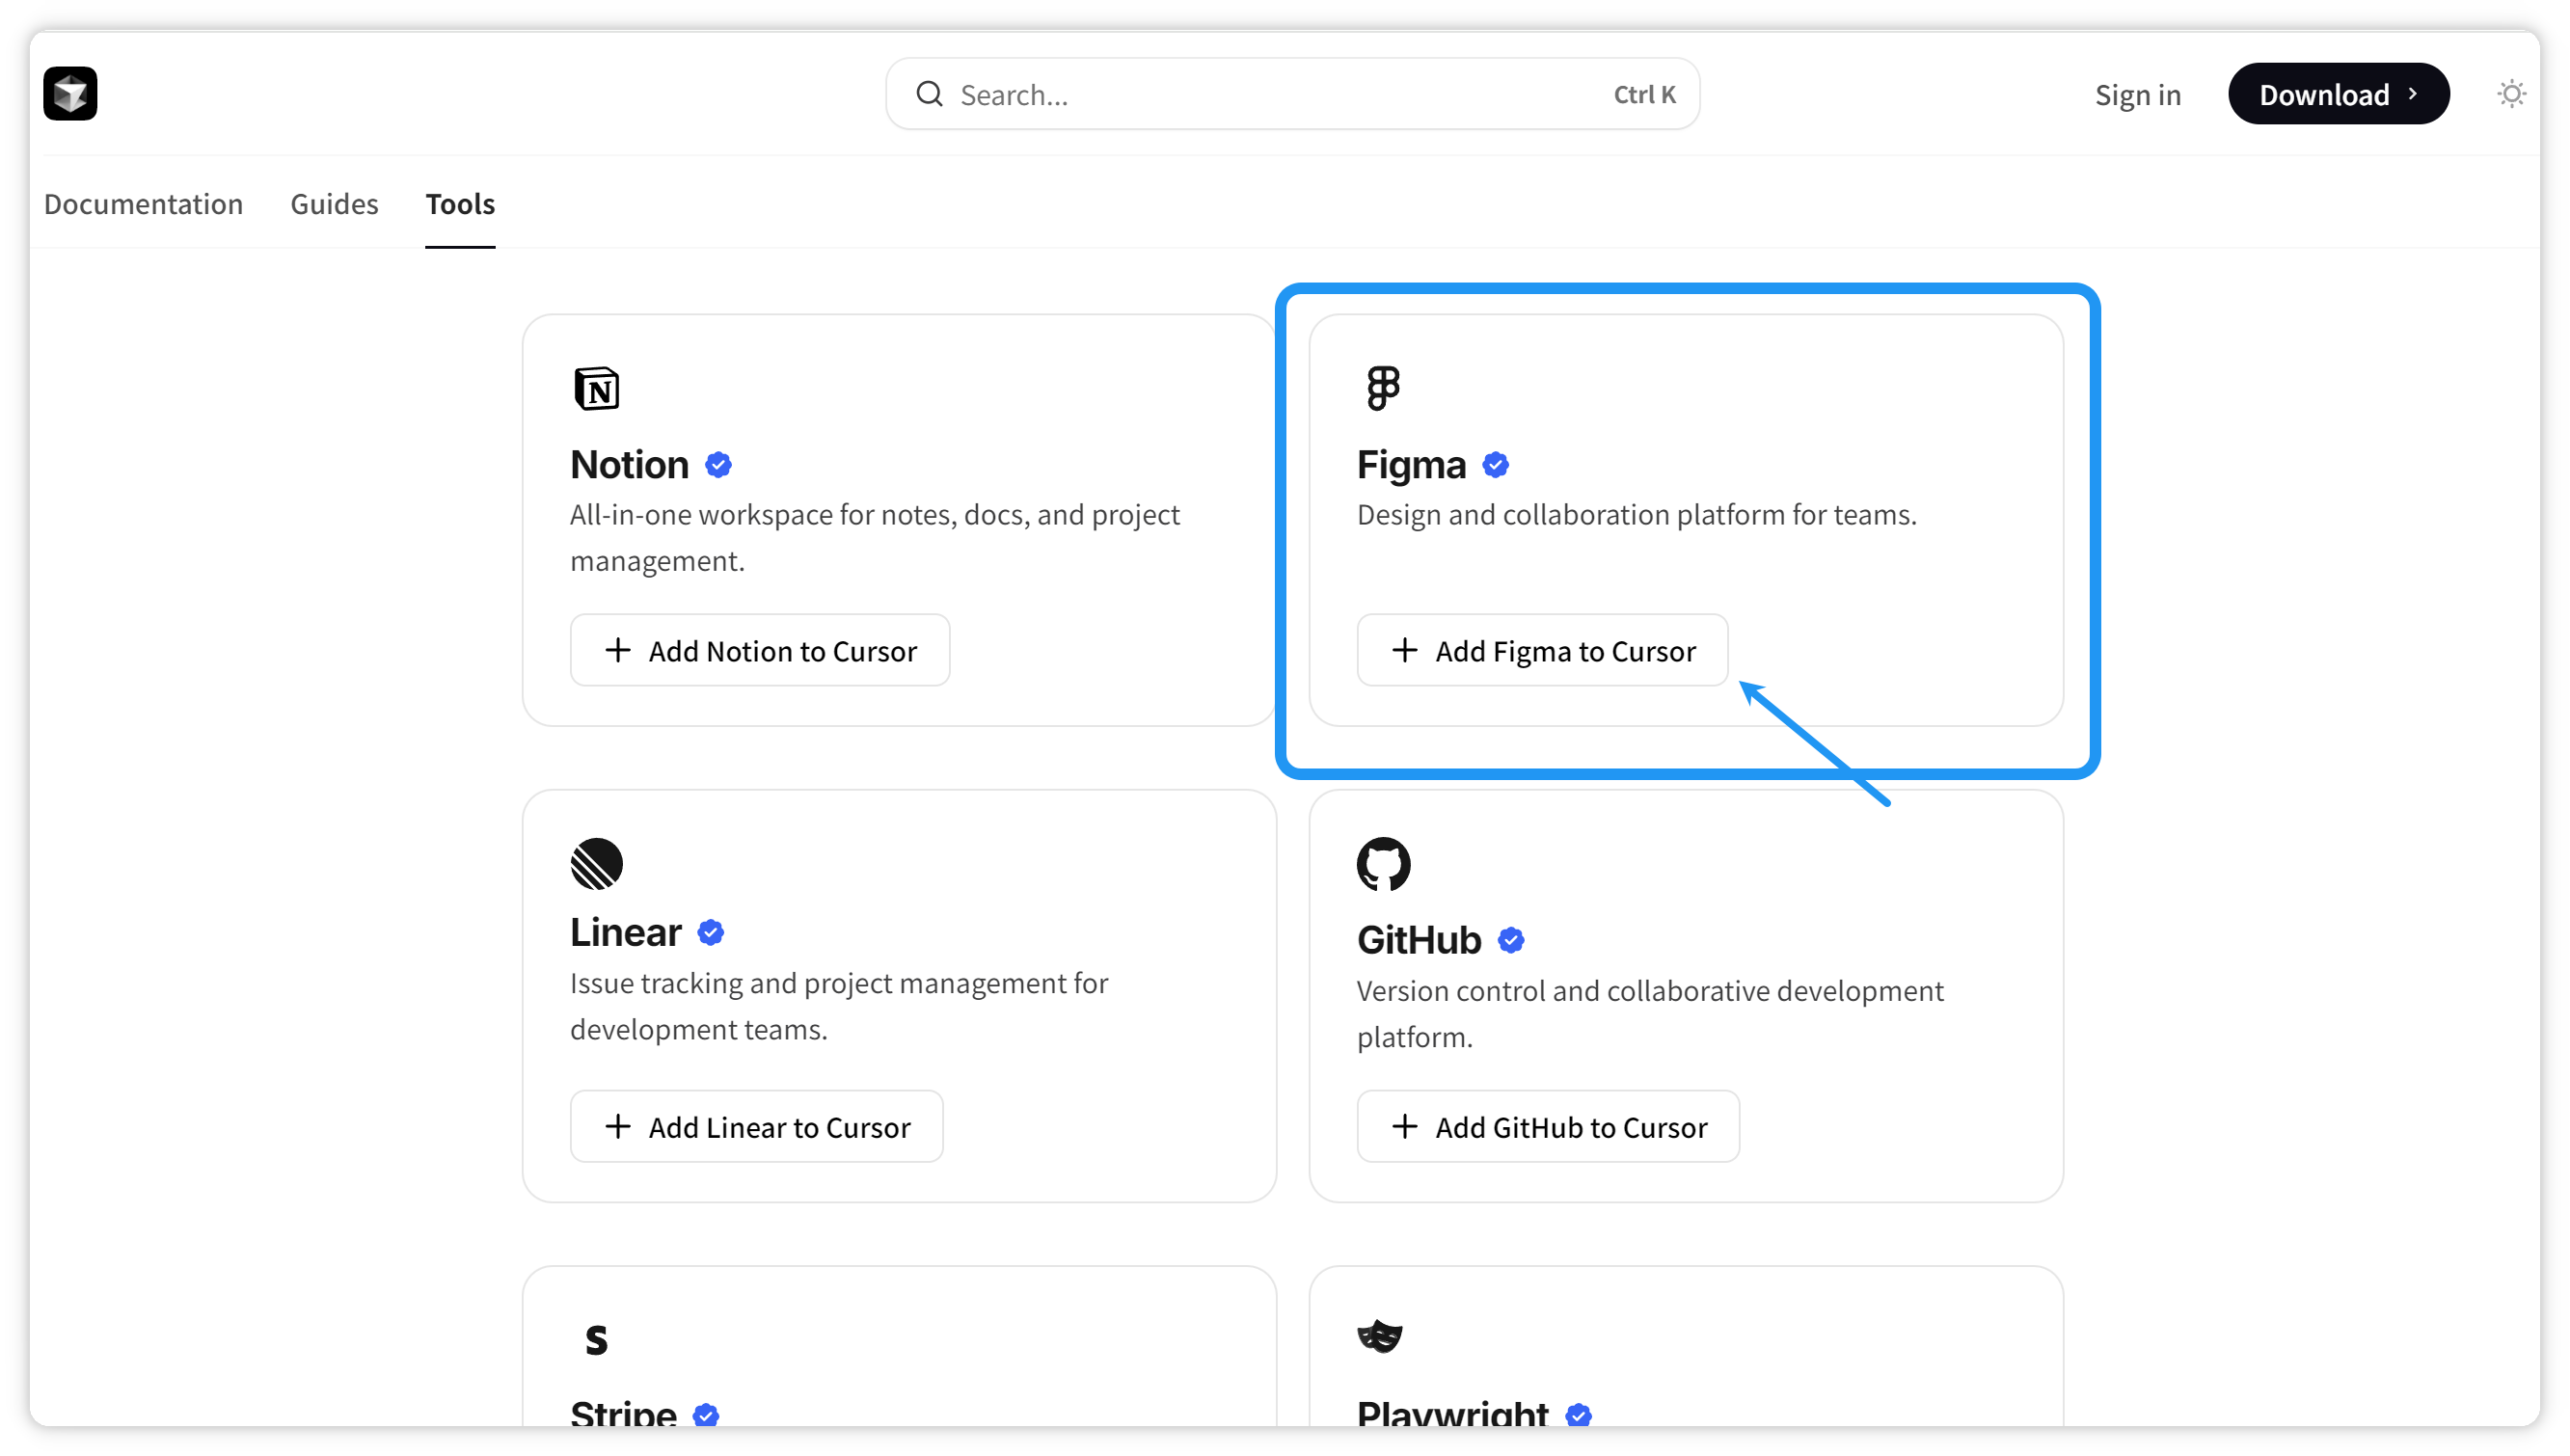
Task: Click the verified badge next to Notion
Action: 718,465
